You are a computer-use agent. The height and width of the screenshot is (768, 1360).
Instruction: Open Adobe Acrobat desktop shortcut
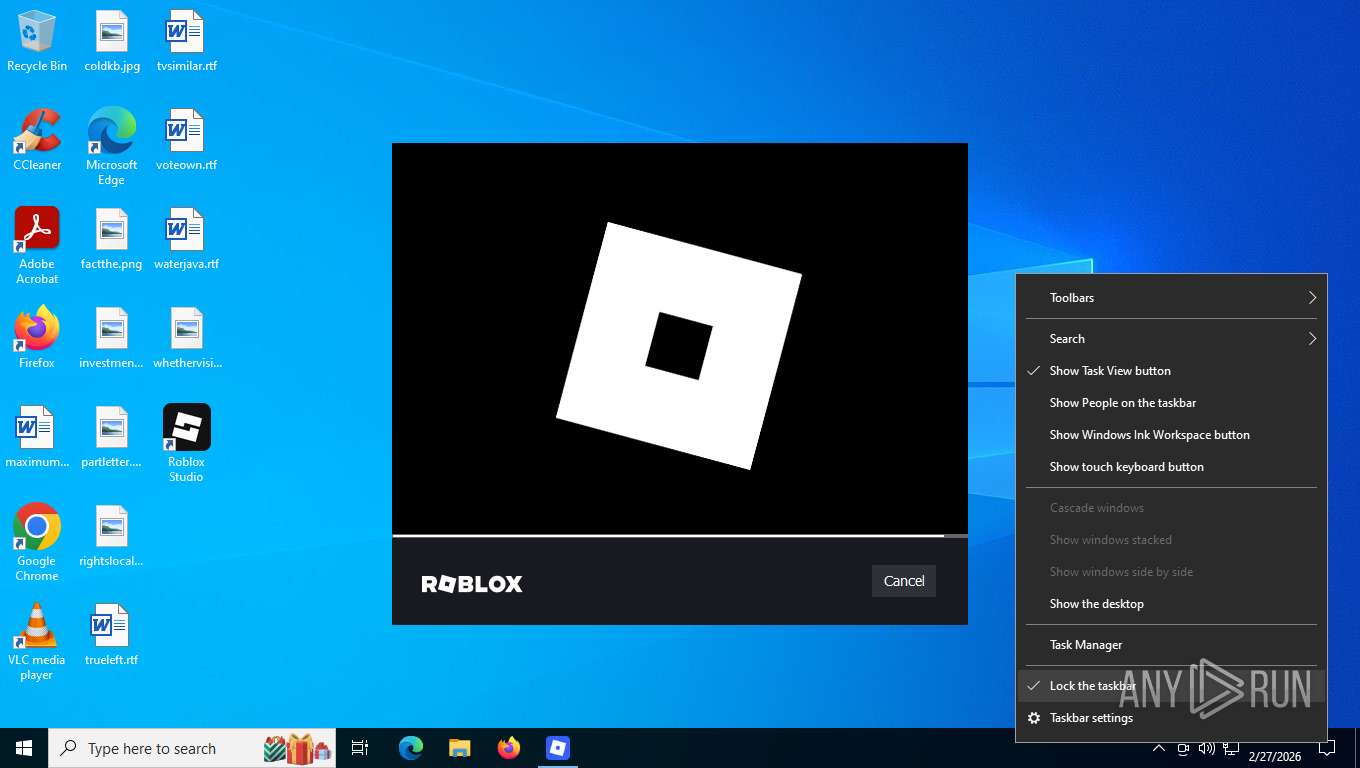pos(37,246)
